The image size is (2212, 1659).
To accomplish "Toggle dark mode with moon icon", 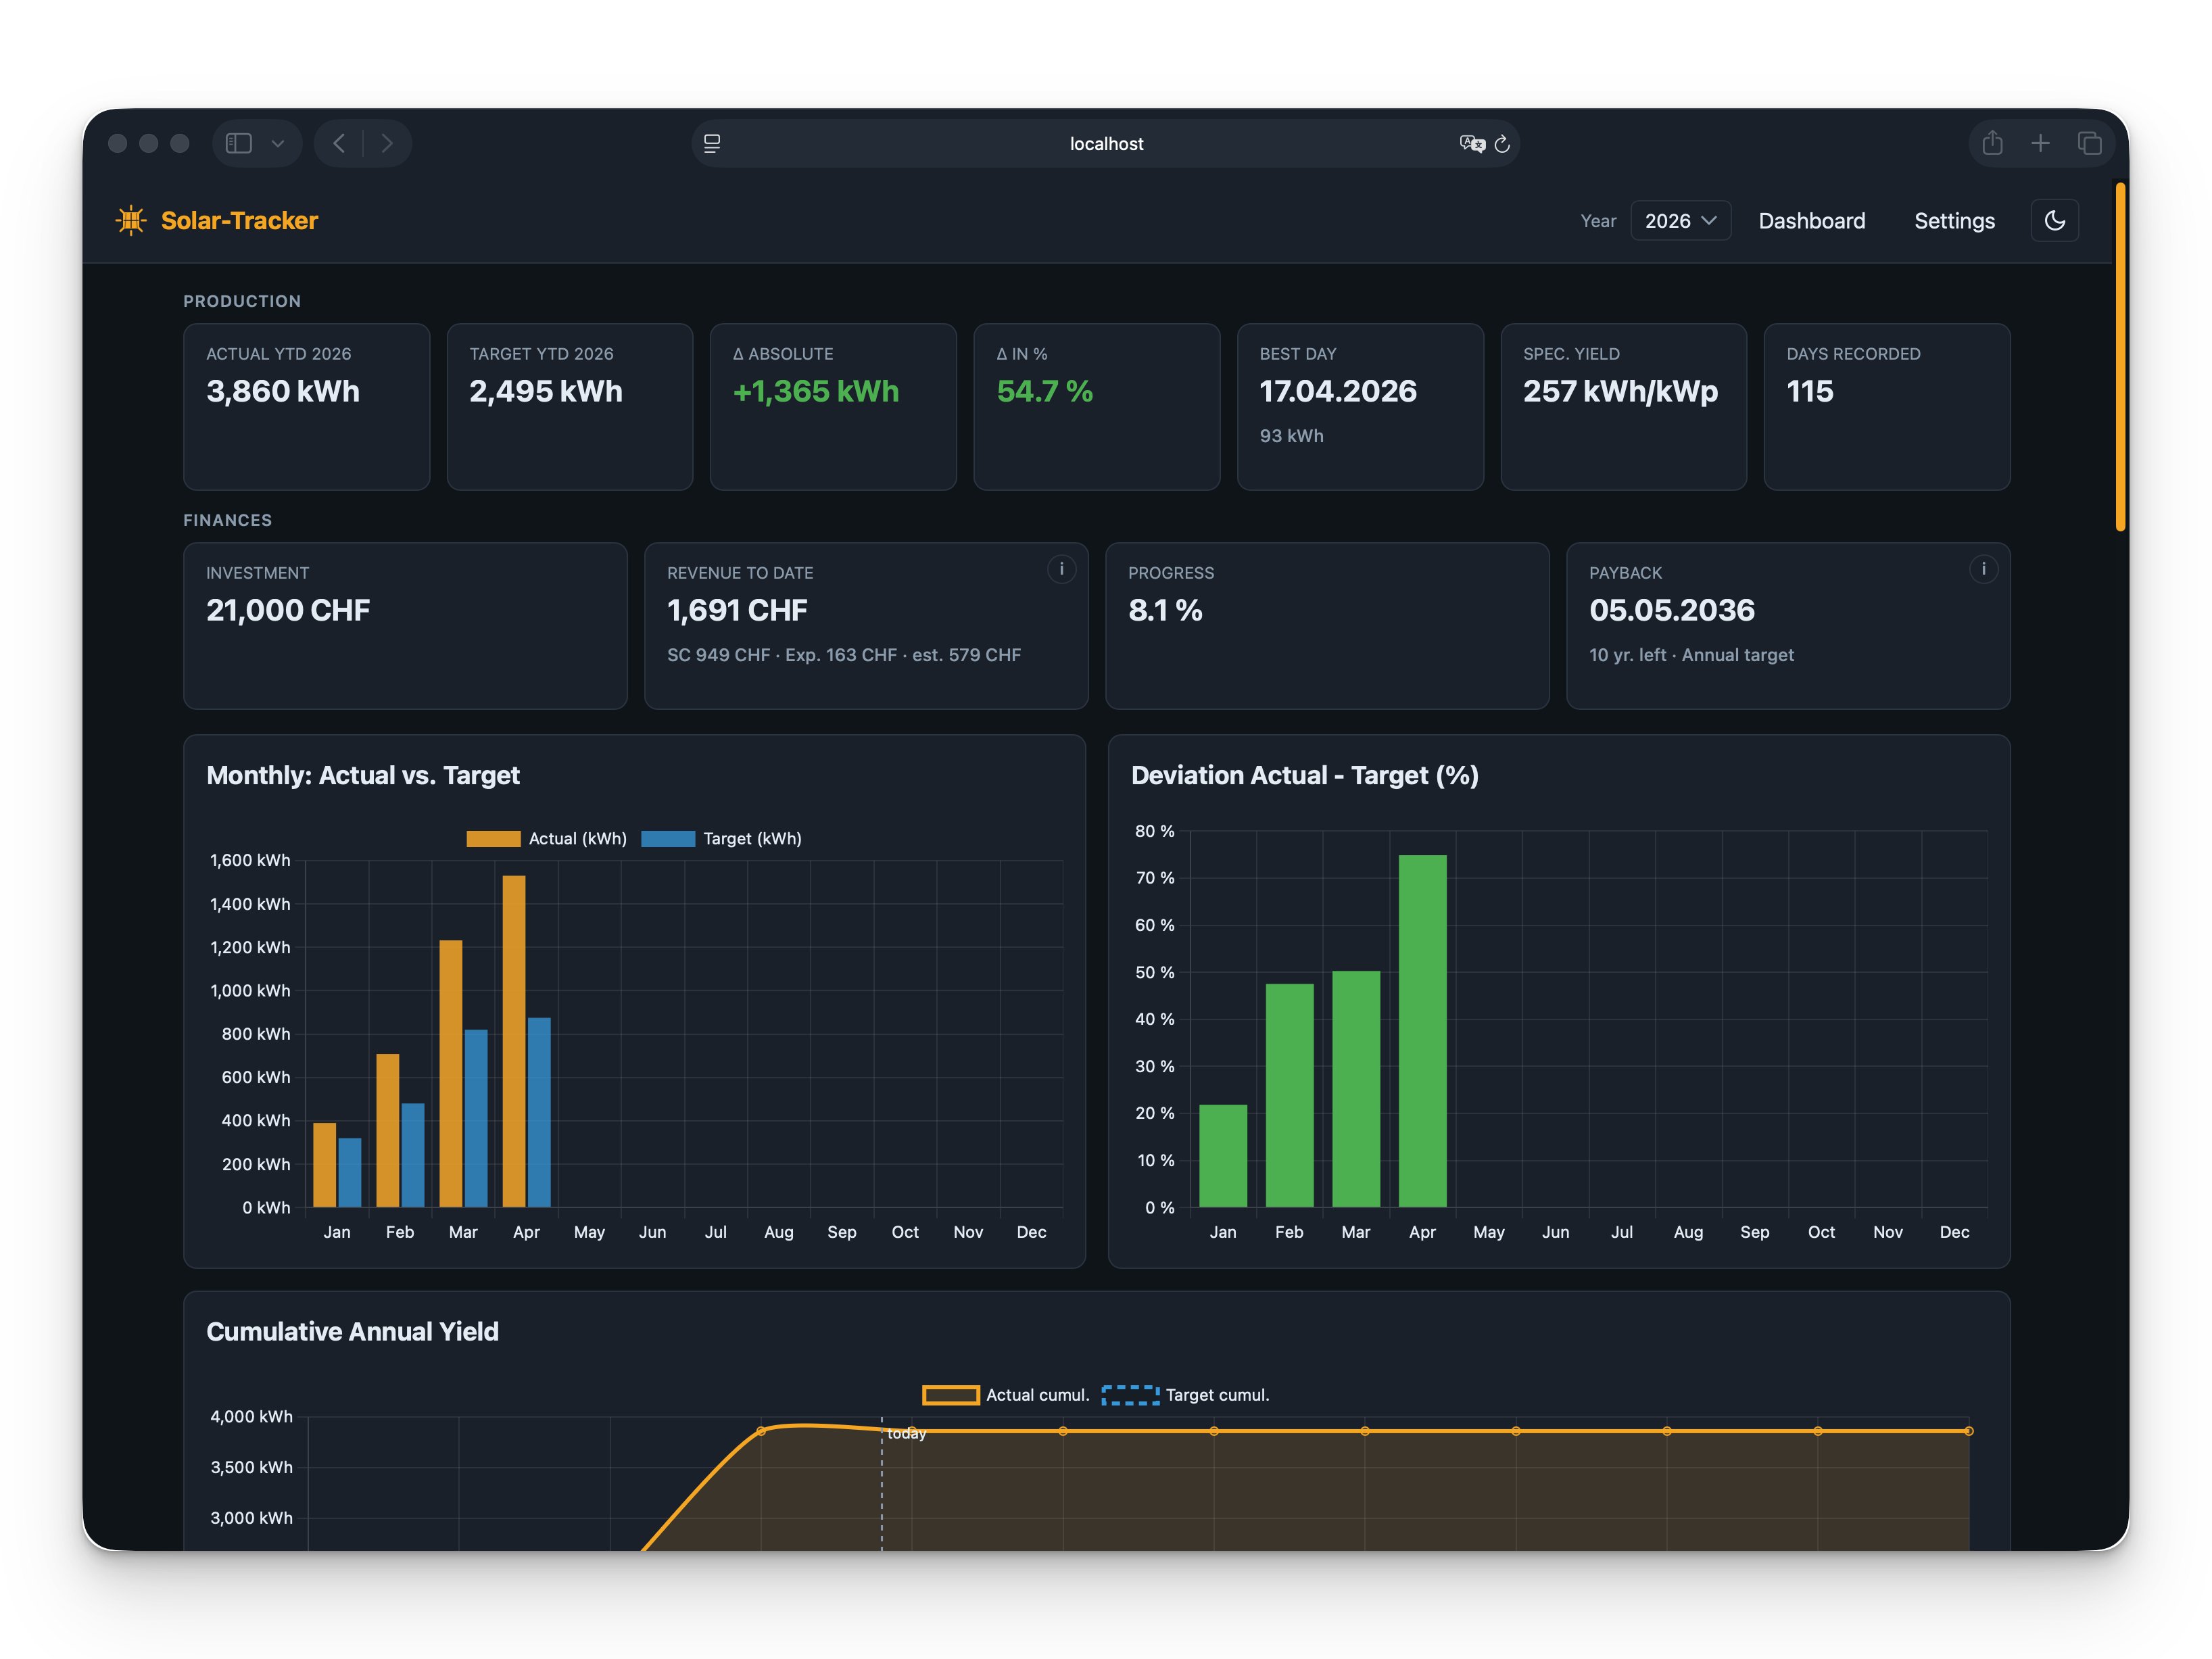I will click(2054, 220).
